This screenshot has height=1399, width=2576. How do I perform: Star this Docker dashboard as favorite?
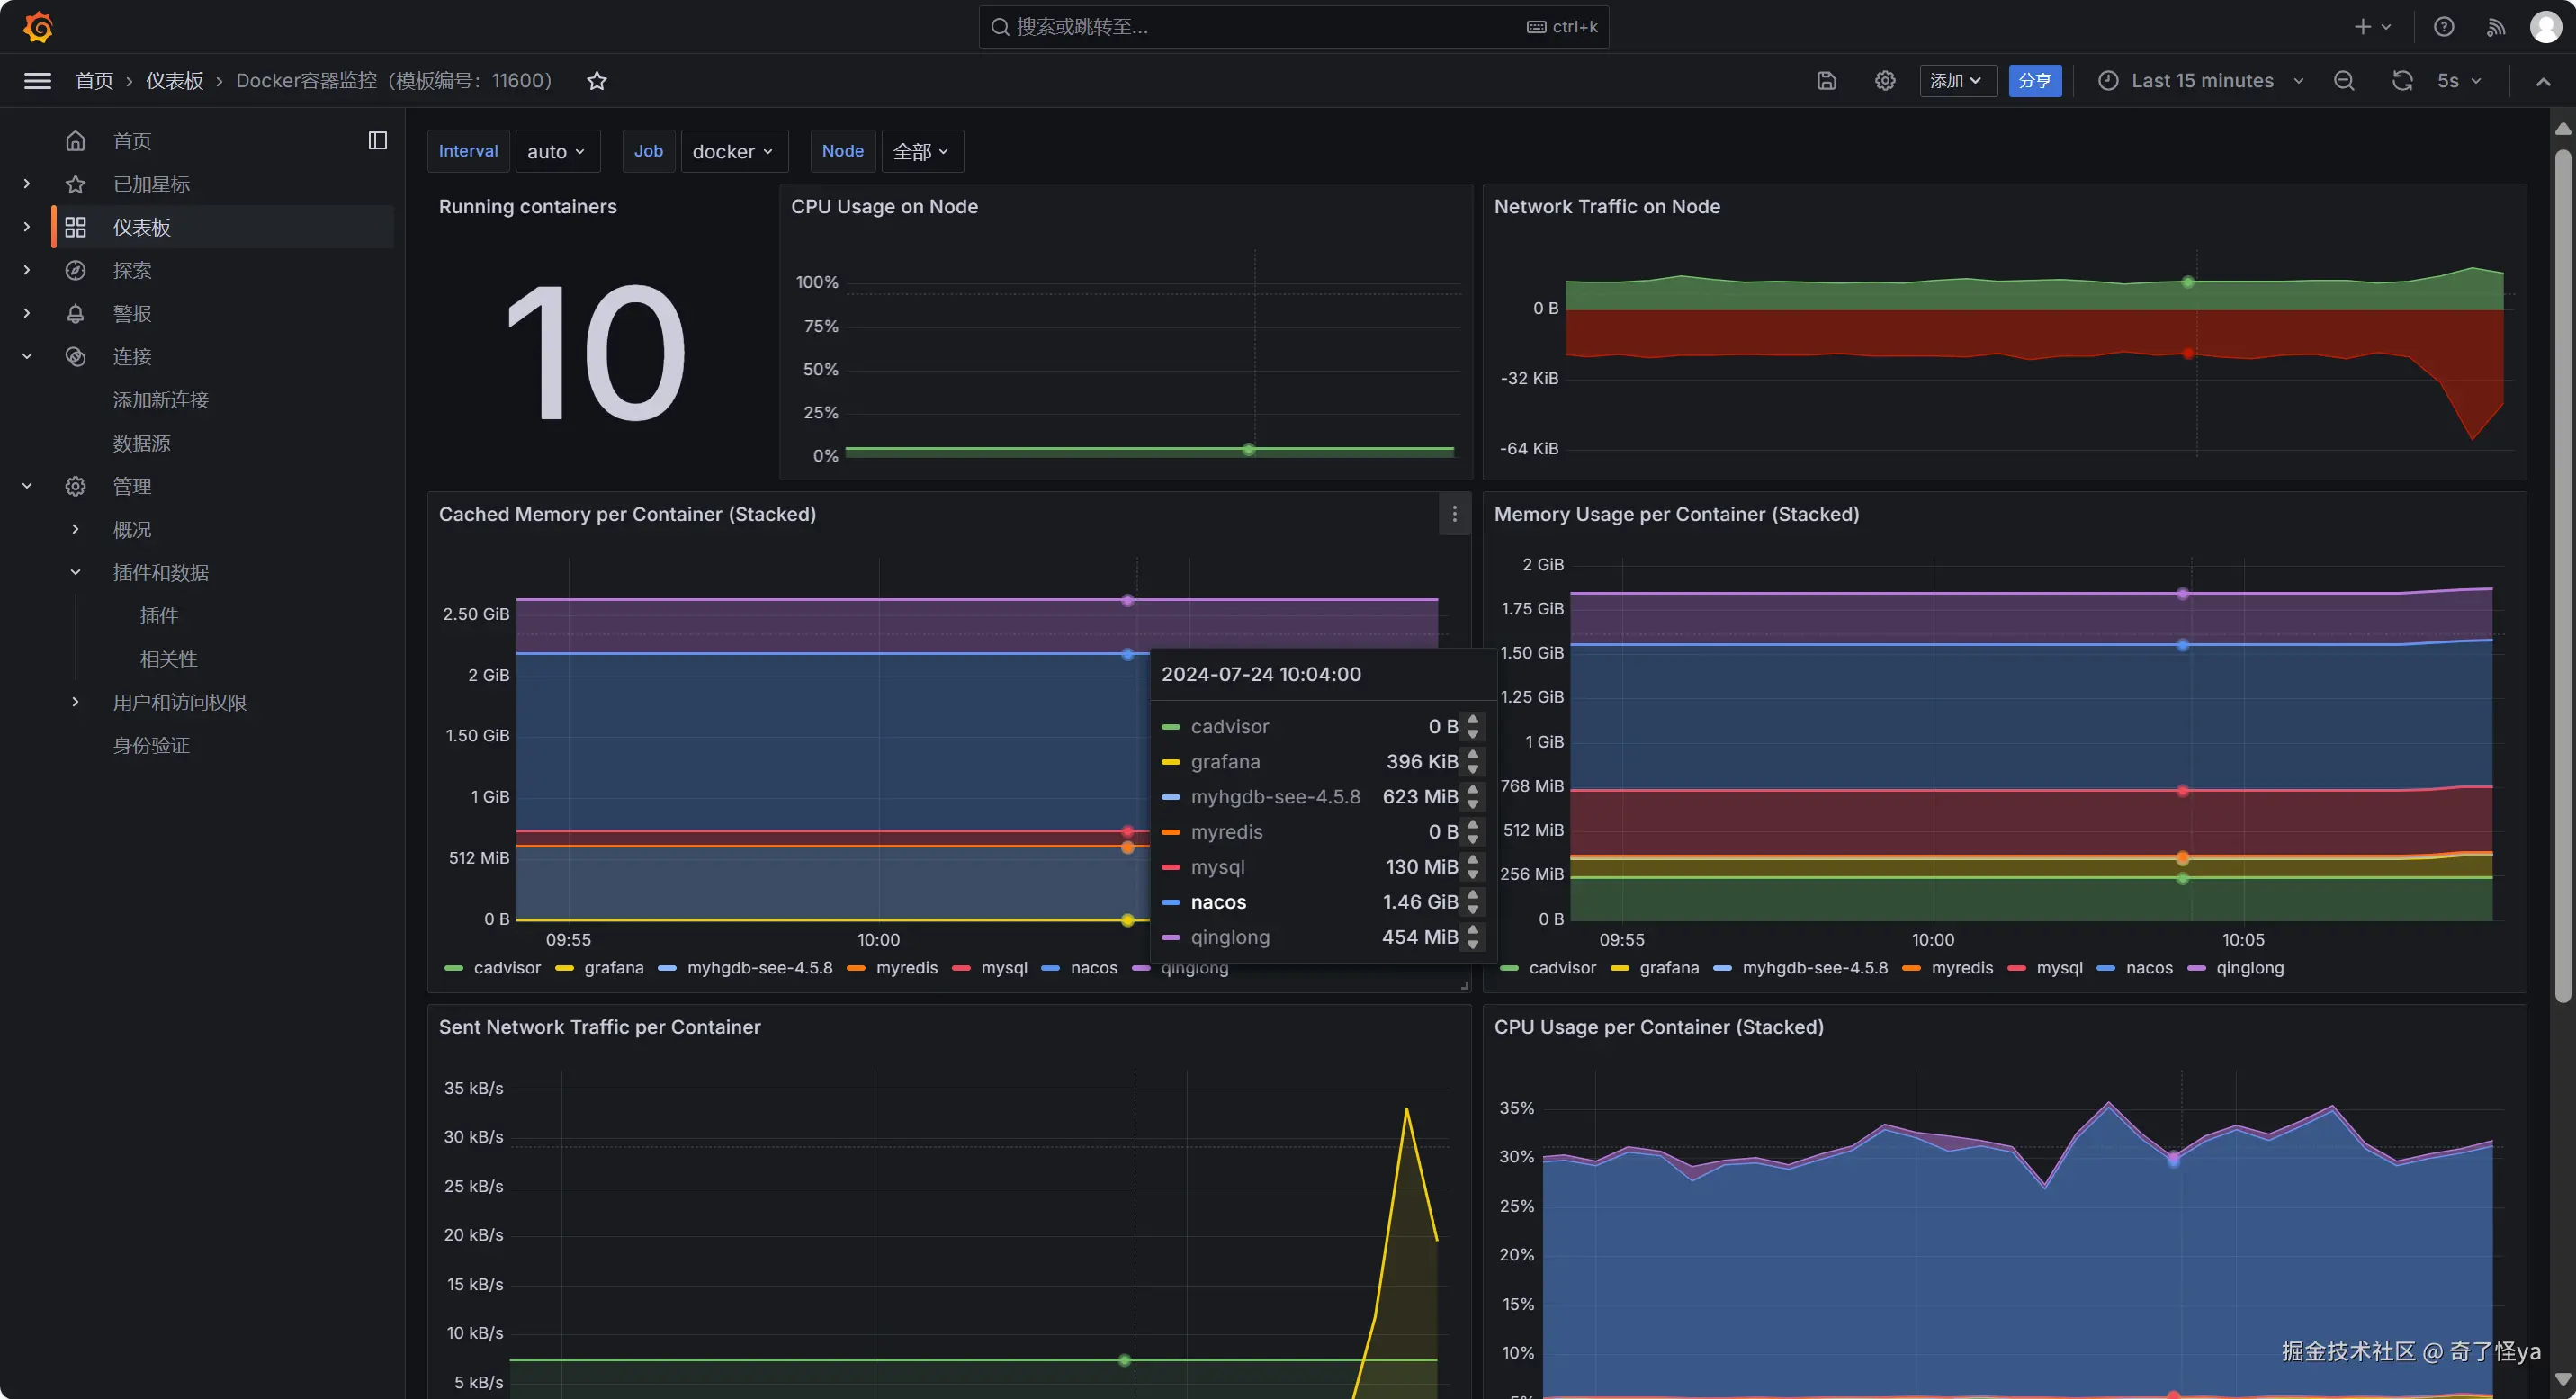tap(597, 81)
